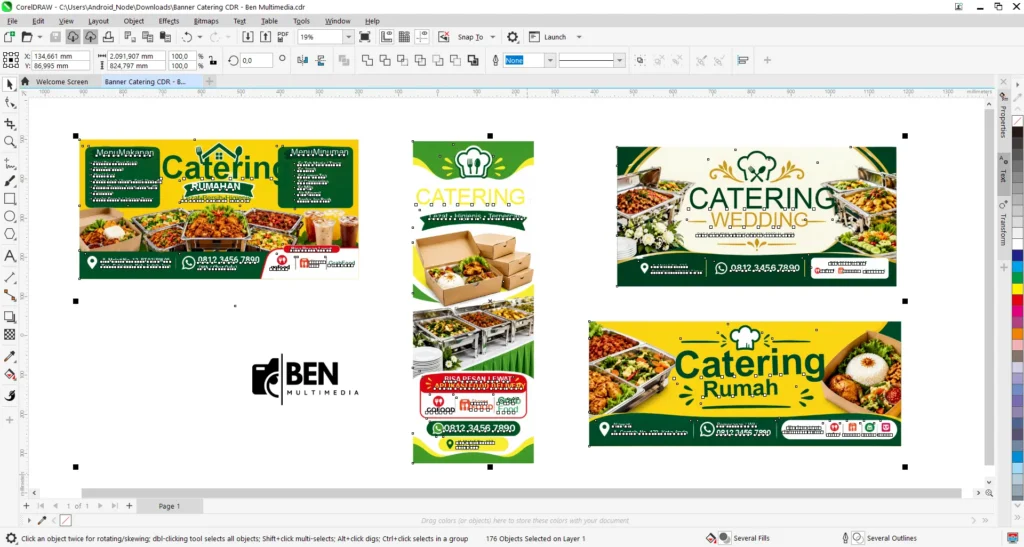Image resolution: width=1024 pixels, height=547 pixels.
Task: Click the Publish to PDF icon
Action: (x=283, y=37)
